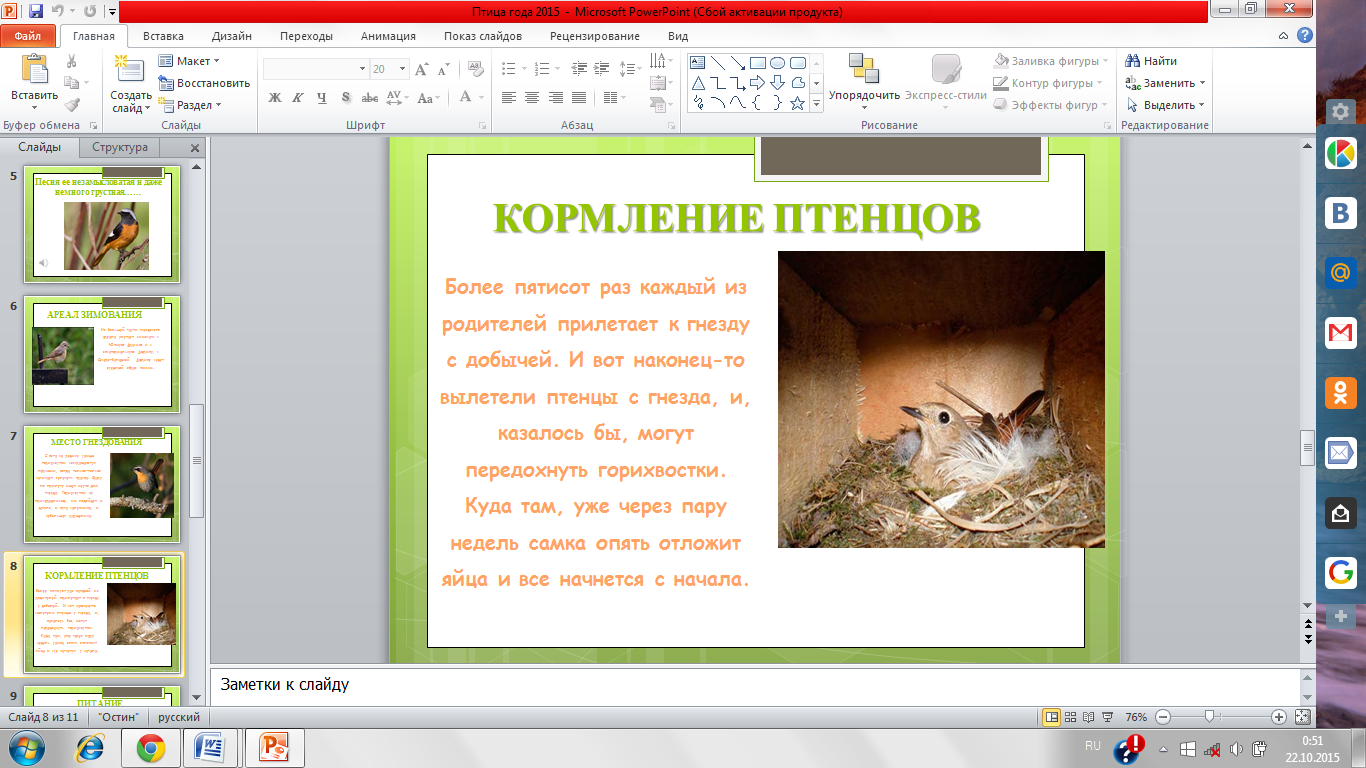Click the Undo arrow in Quick Access toolbar

pyautogui.click(x=59, y=12)
